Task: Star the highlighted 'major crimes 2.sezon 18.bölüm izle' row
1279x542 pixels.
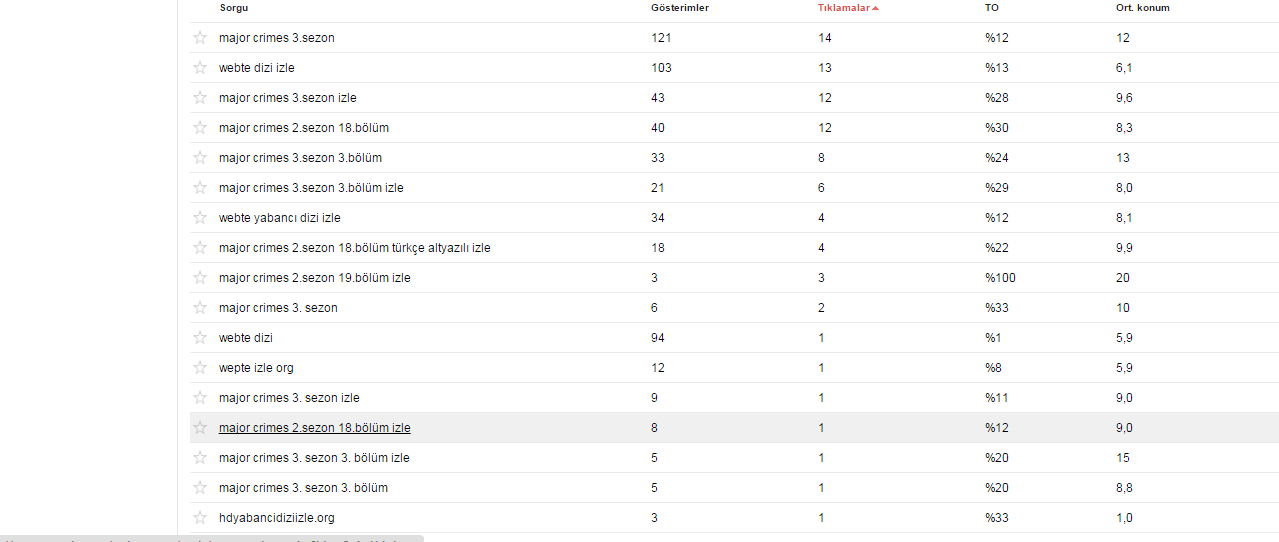Action: [200, 428]
